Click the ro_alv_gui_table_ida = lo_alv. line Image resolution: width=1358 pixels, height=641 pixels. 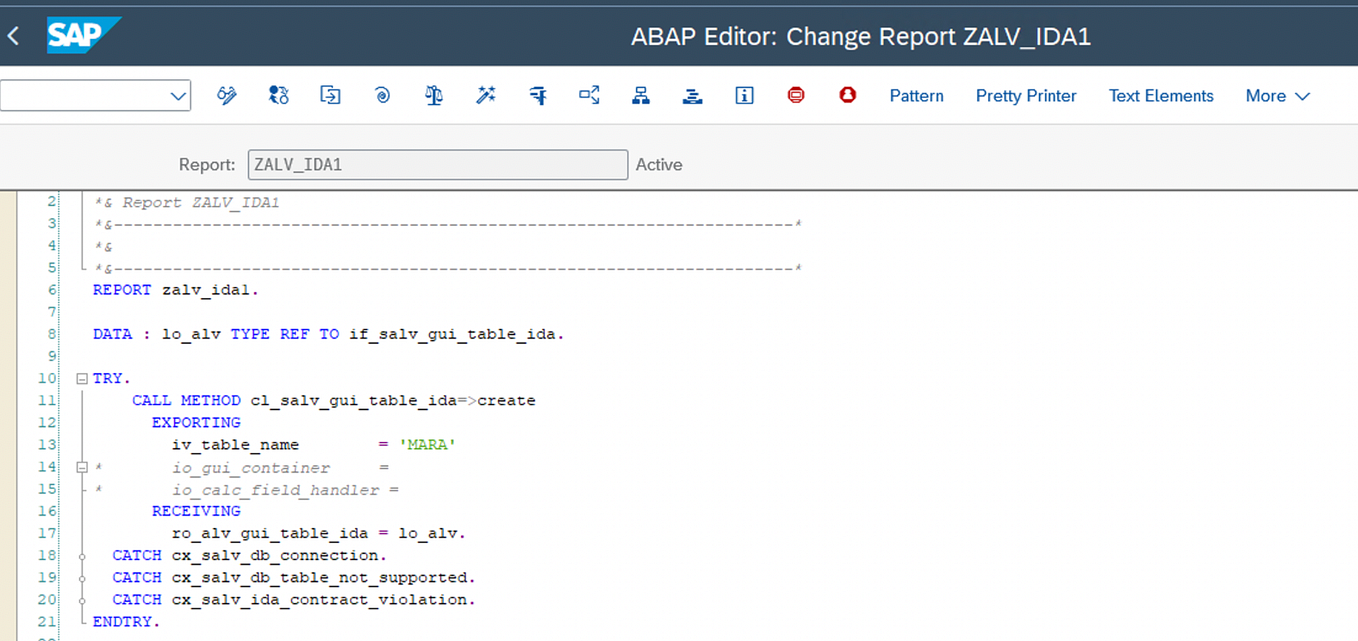(x=319, y=533)
